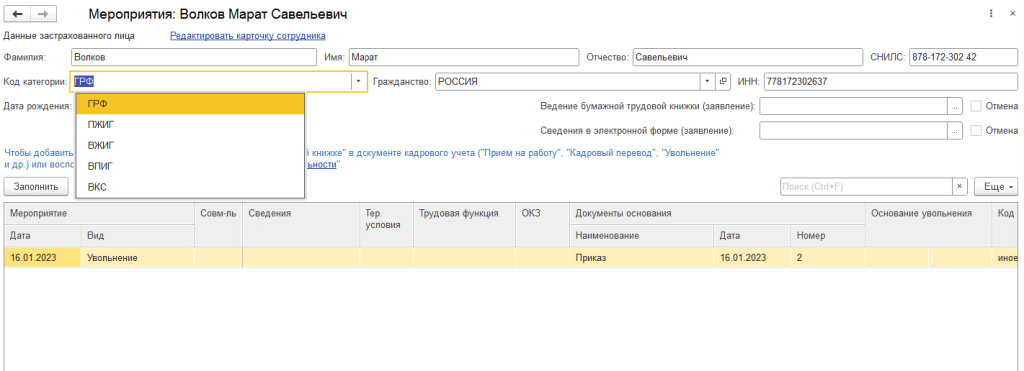
Task: Focus the Код категории input with ГРФ
Action: tap(211, 82)
